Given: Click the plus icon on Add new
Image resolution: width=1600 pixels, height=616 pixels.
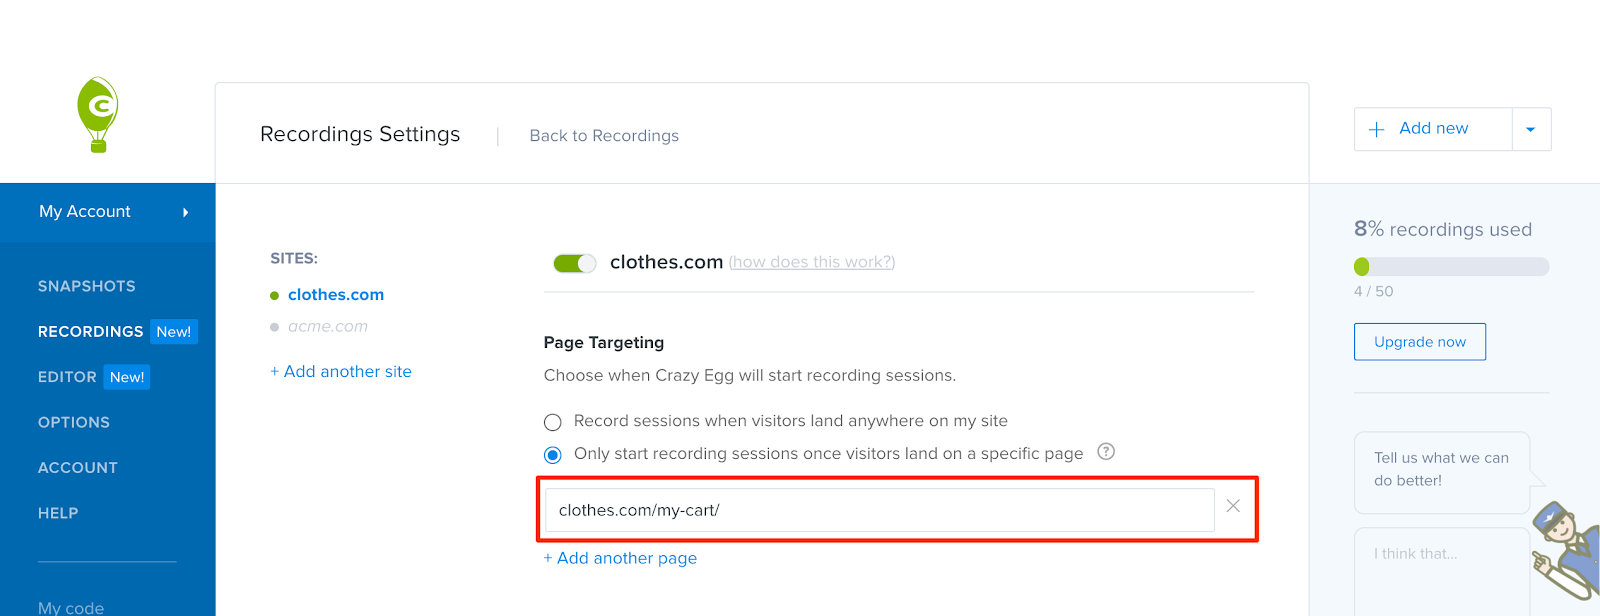Looking at the screenshot, I should (x=1377, y=129).
